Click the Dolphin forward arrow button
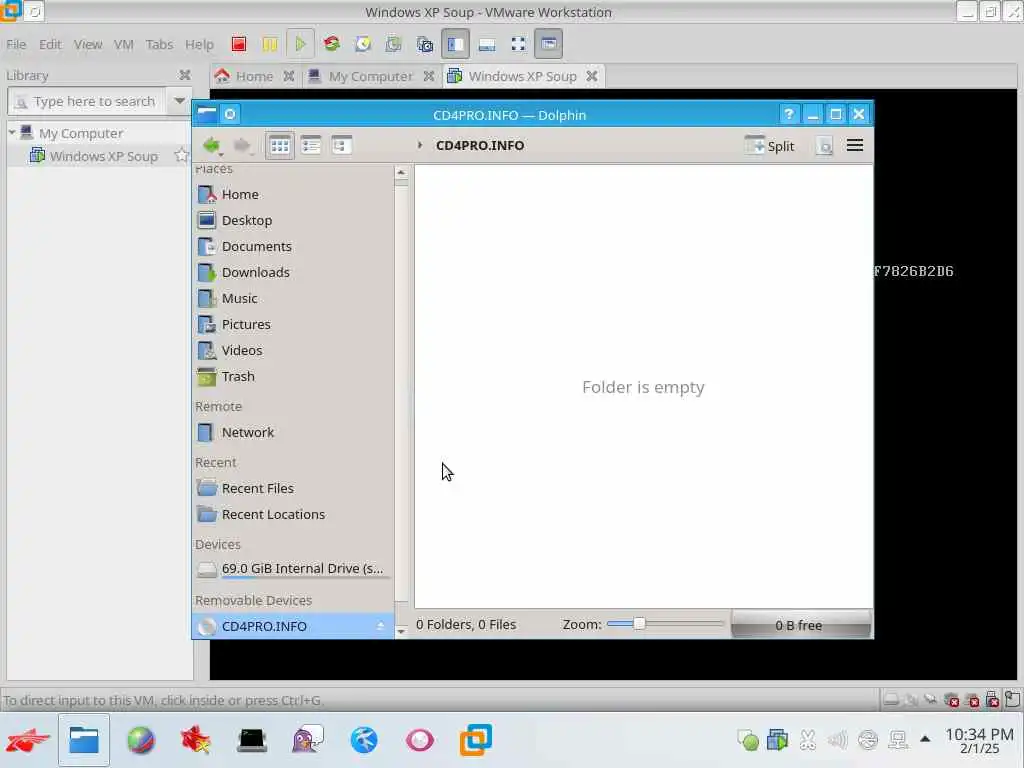 (242, 146)
